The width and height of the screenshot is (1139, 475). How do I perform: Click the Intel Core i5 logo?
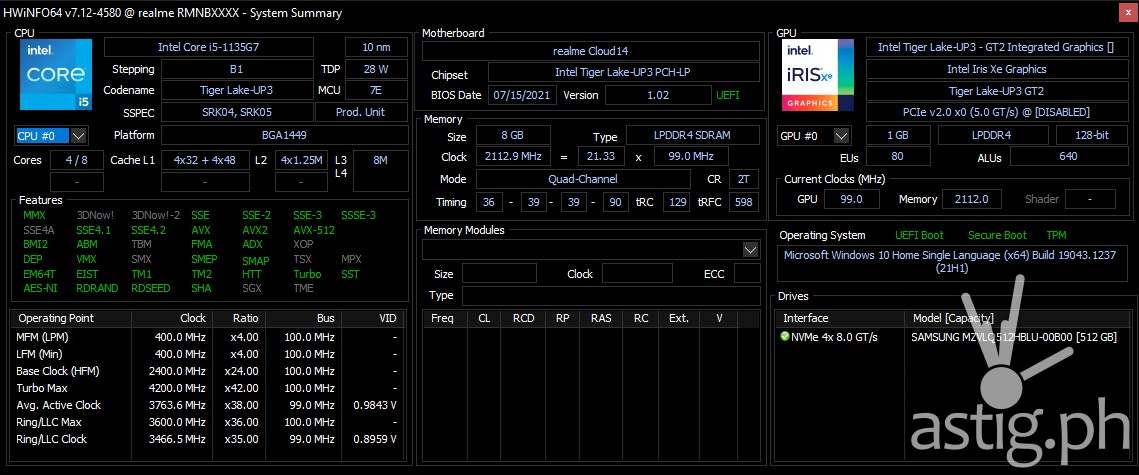(x=54, y=74)
